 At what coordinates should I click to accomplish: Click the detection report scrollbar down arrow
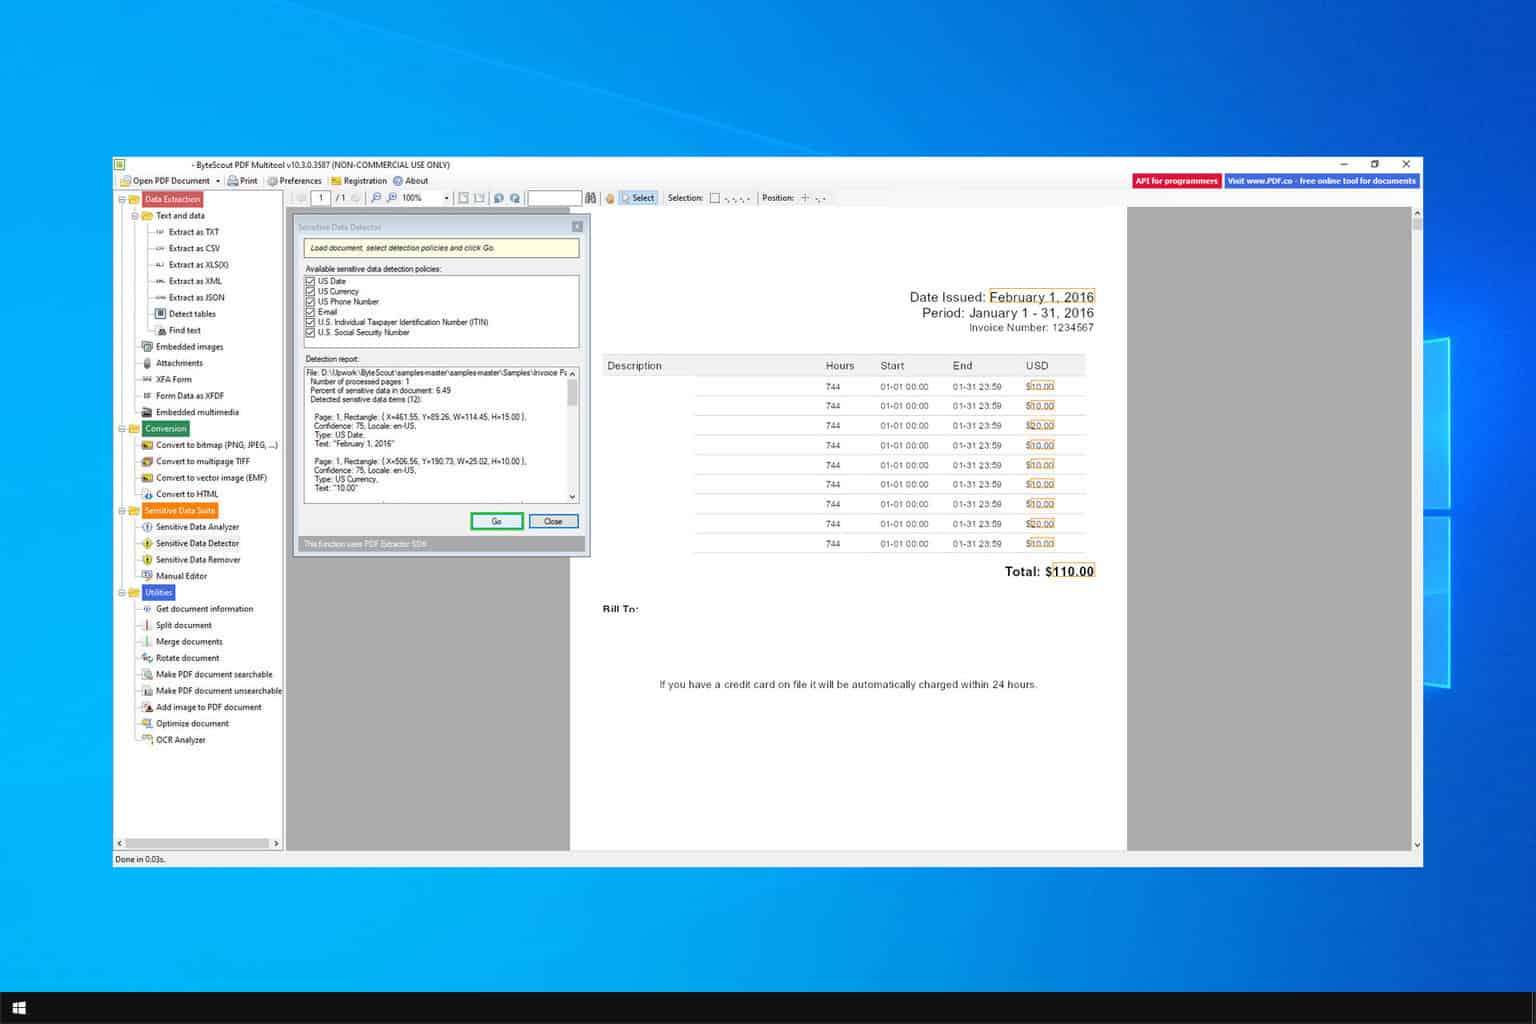pos(573,497)
